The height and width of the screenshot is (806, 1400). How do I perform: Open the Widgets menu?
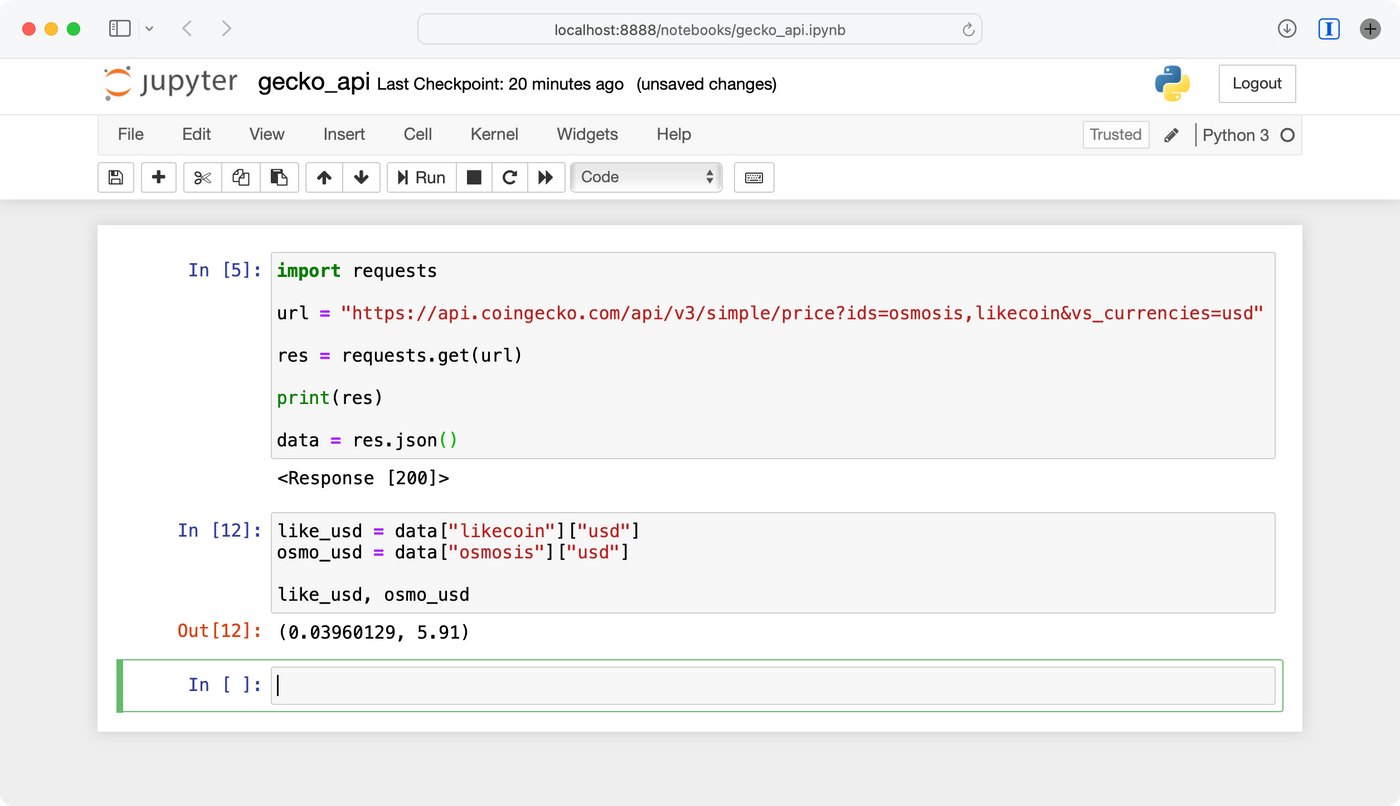pos(587,134)
